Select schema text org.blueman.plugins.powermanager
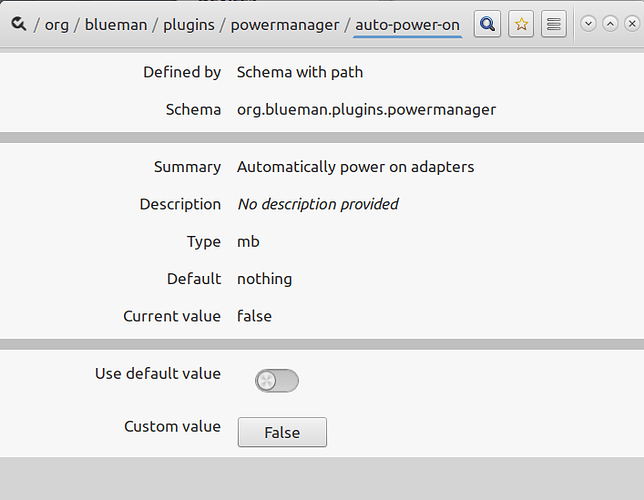644x500 pixels. tap(366, 110)
